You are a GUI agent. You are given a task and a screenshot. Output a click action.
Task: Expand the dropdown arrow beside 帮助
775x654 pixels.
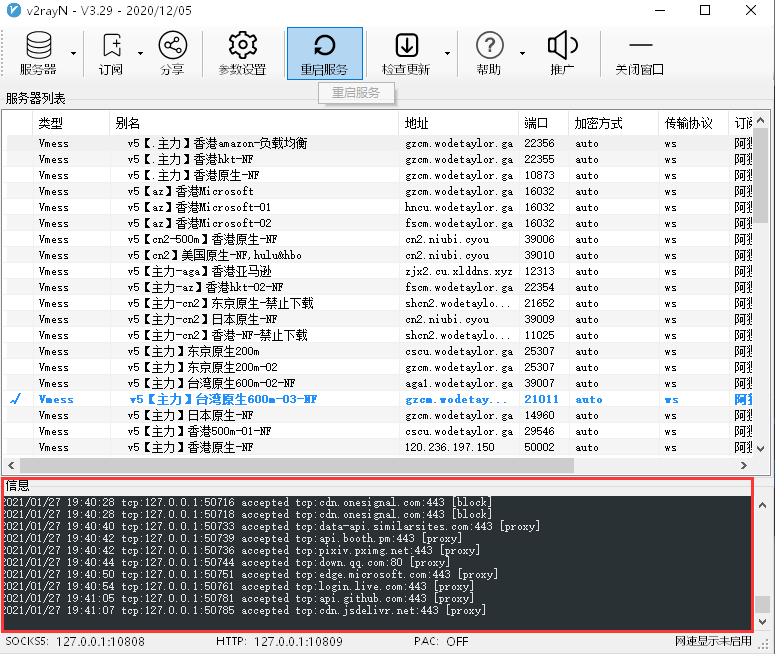(521, 54)
